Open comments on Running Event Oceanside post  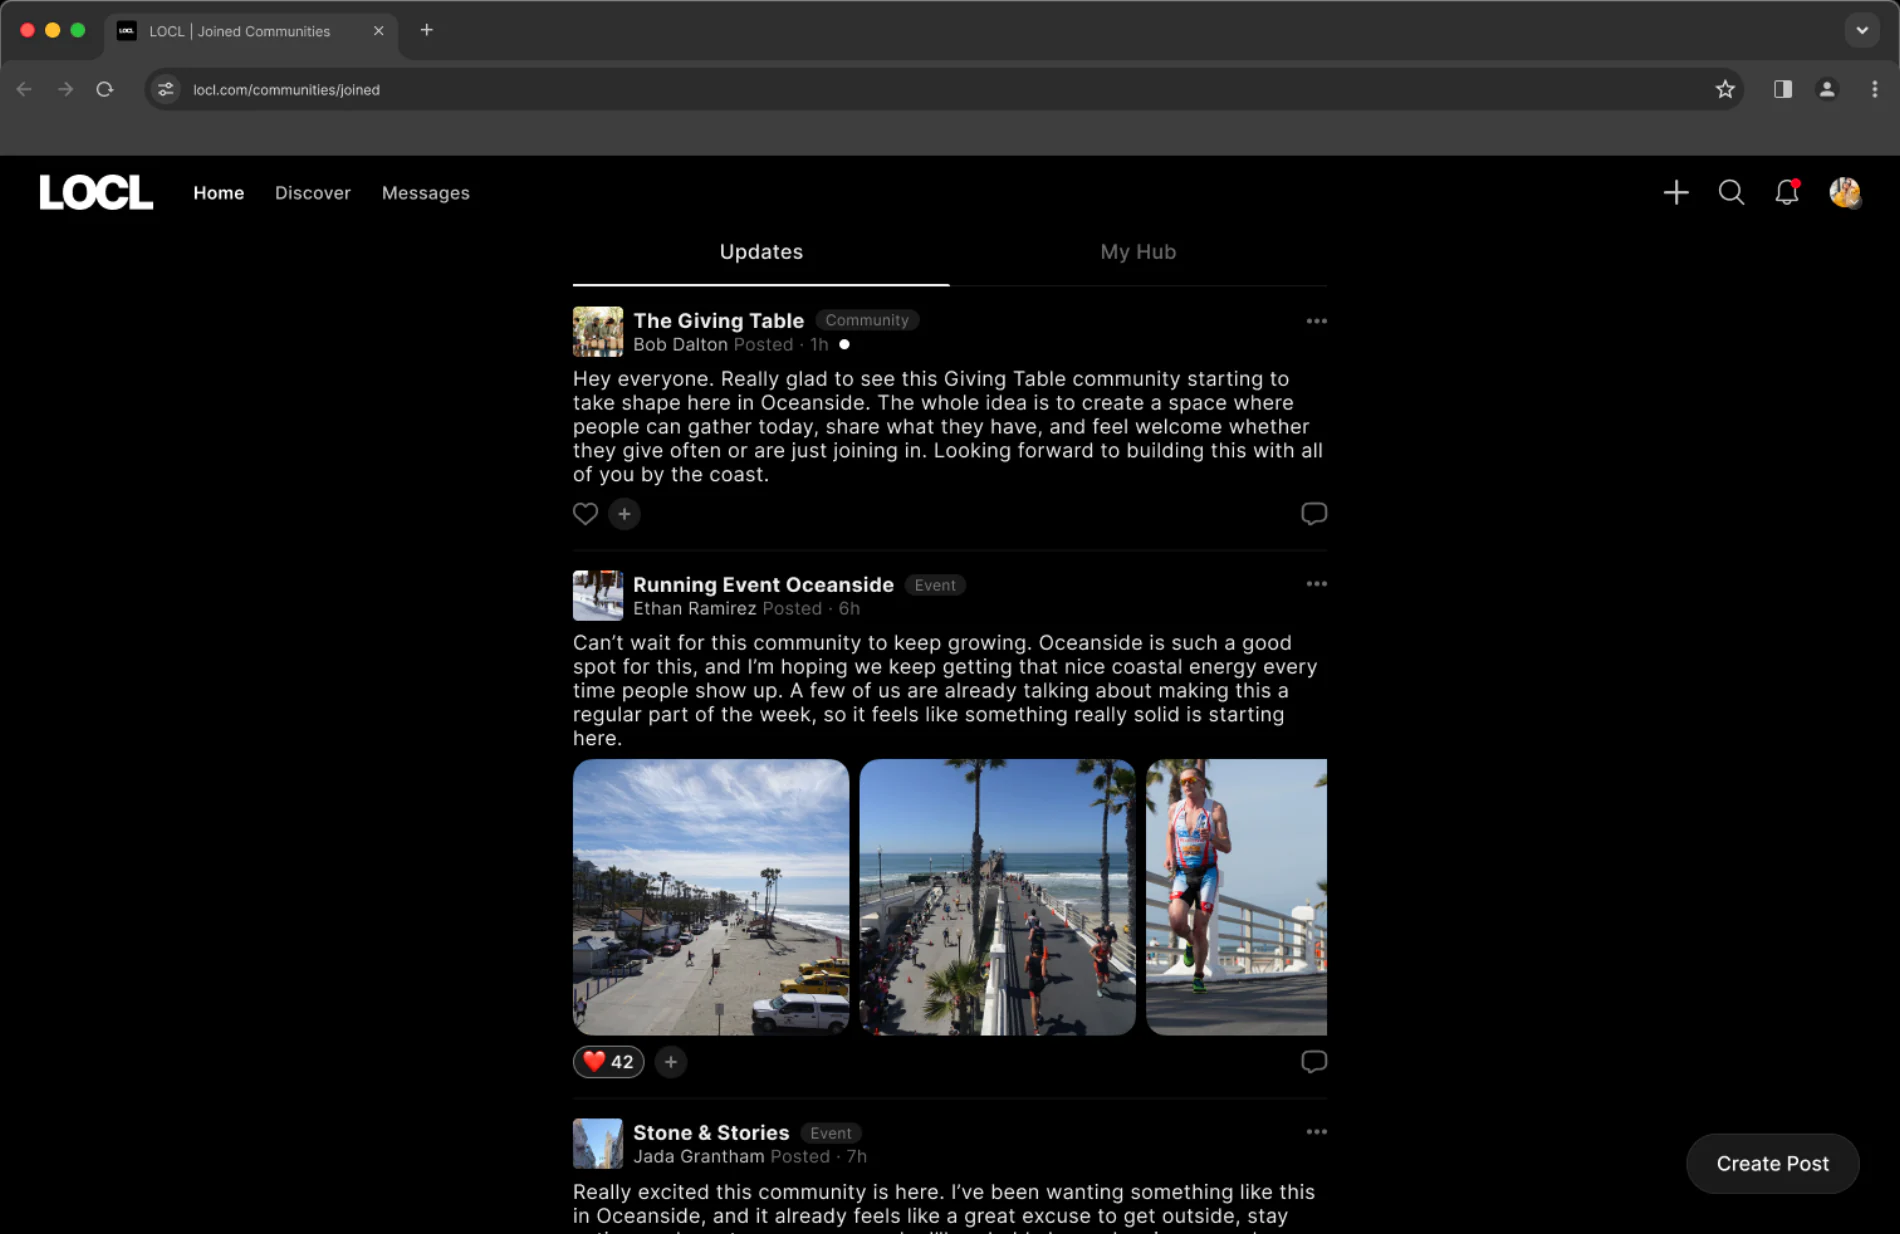coord(1314,1061)
